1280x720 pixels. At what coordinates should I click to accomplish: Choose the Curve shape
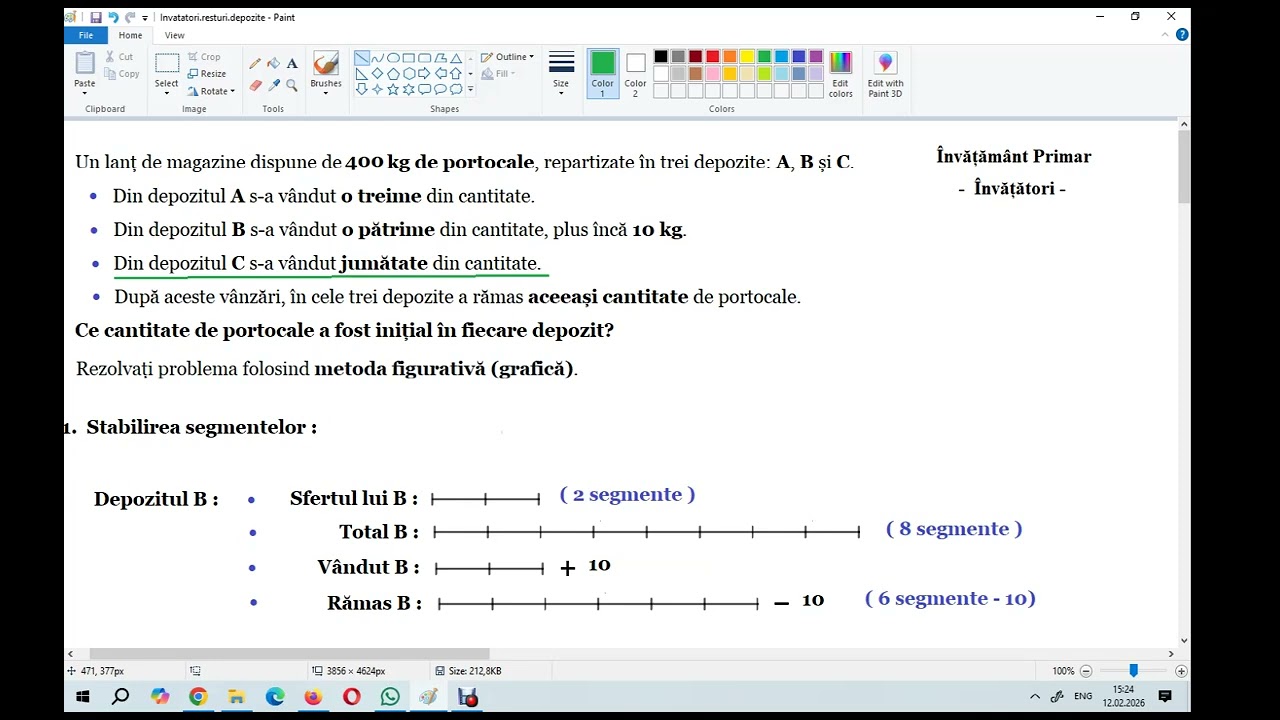tap(377, 58)
